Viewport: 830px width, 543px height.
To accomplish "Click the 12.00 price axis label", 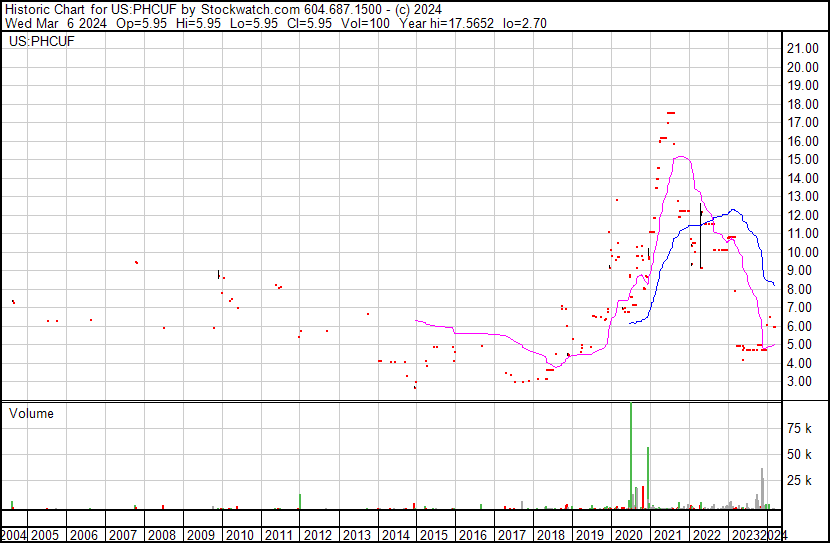I will coord(803,215).
